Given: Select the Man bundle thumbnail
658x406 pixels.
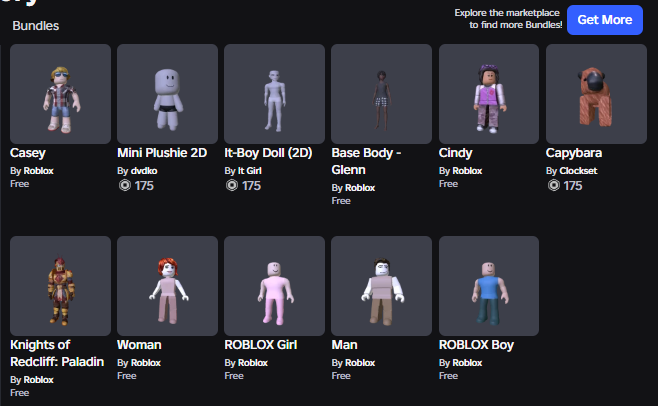Looking at the screenshot, I should point(381,286).
